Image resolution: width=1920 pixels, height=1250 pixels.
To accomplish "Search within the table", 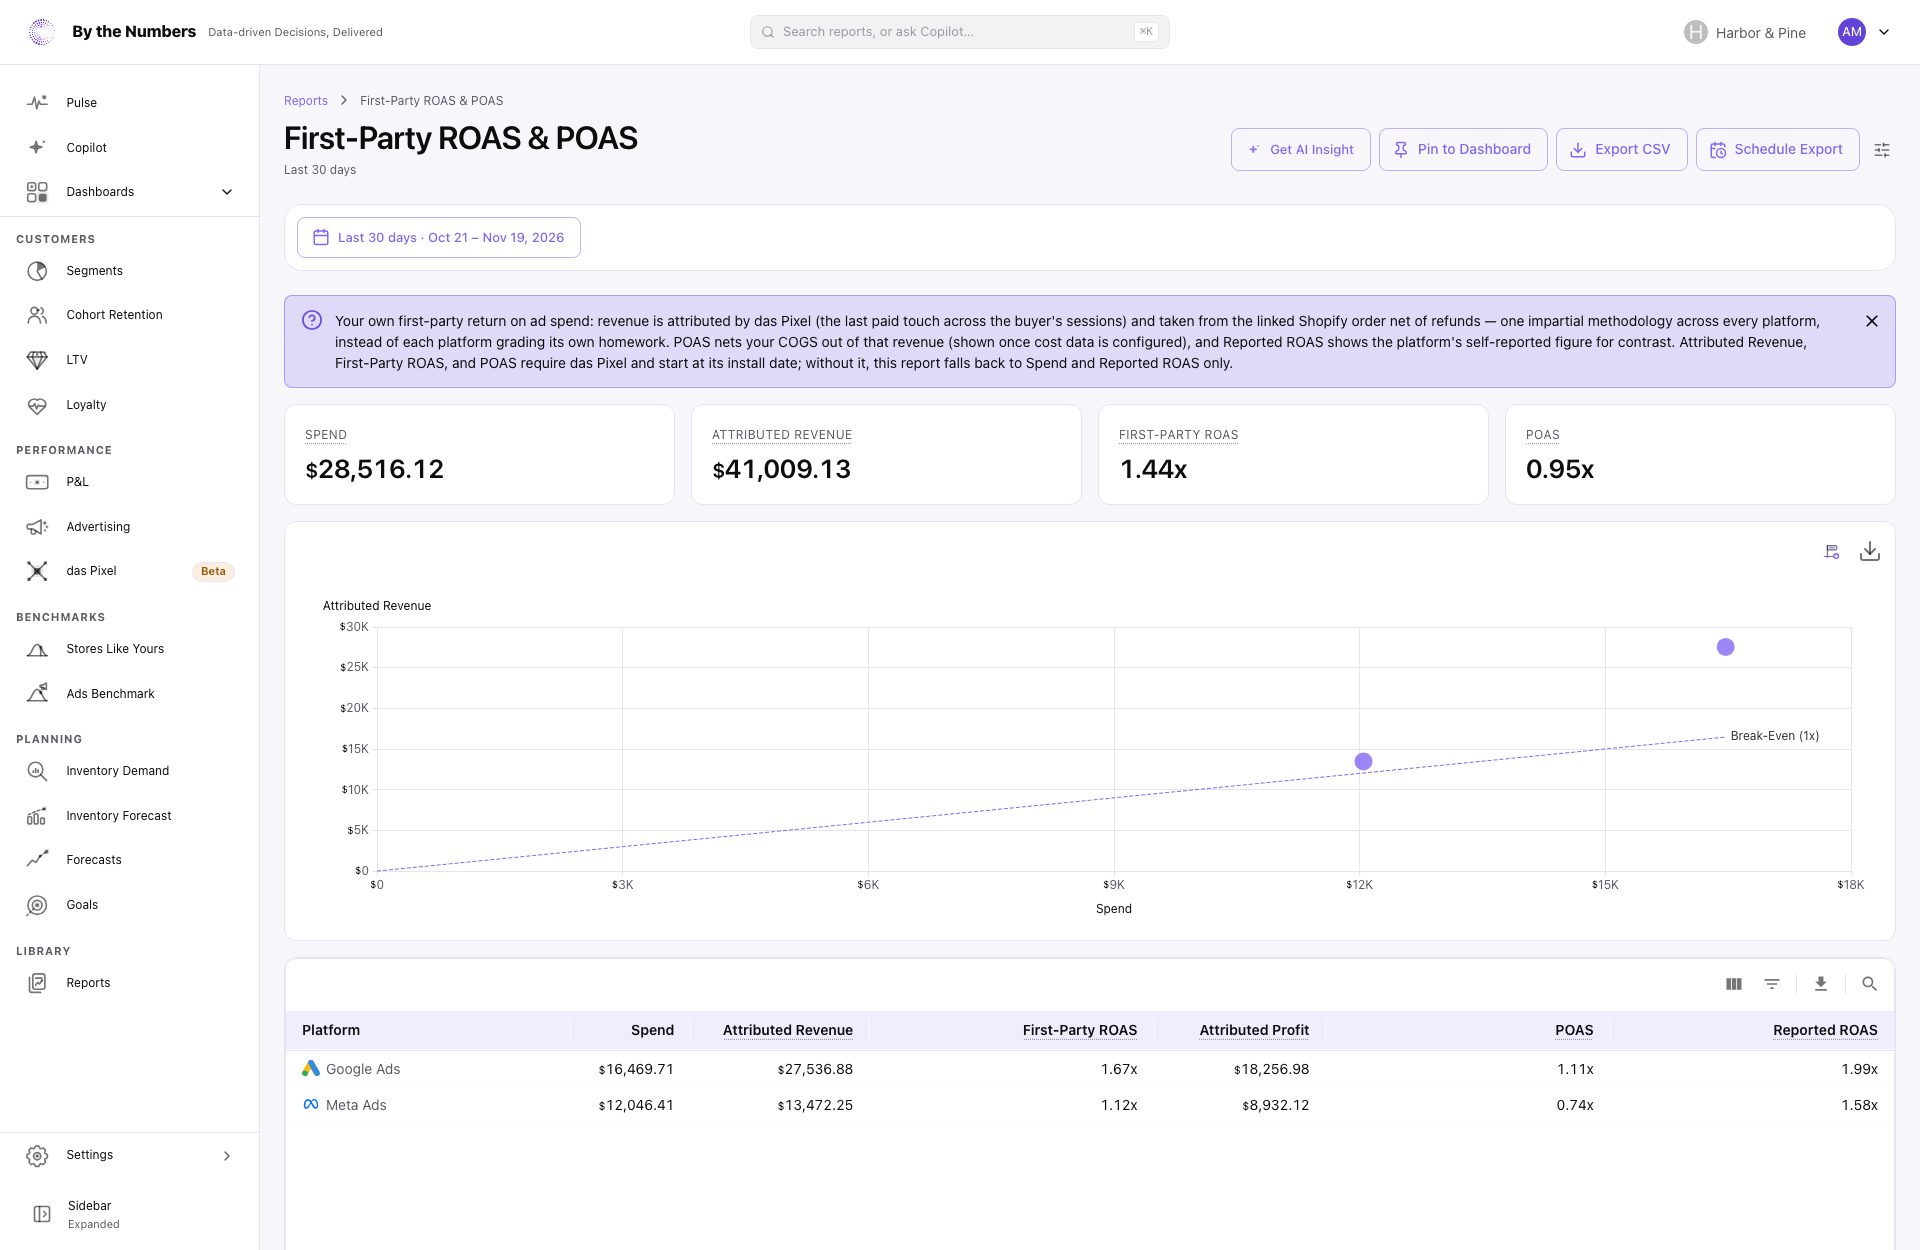I will pos(1869,984).
